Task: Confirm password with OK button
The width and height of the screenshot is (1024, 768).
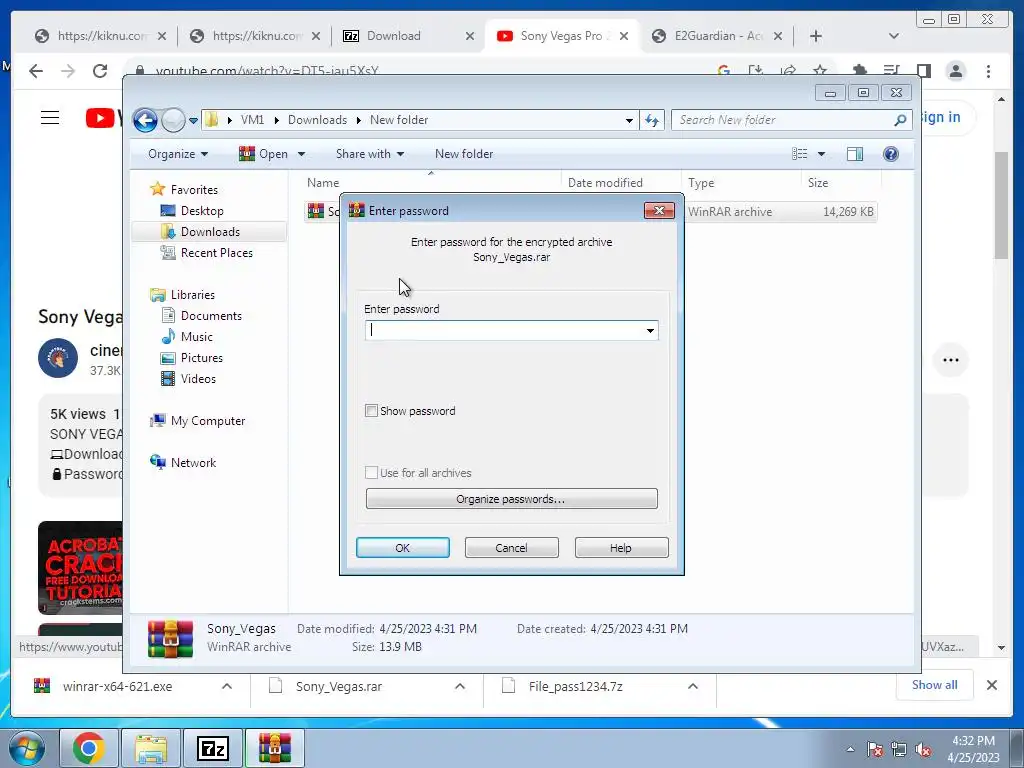Action: [x=402, y=548]
